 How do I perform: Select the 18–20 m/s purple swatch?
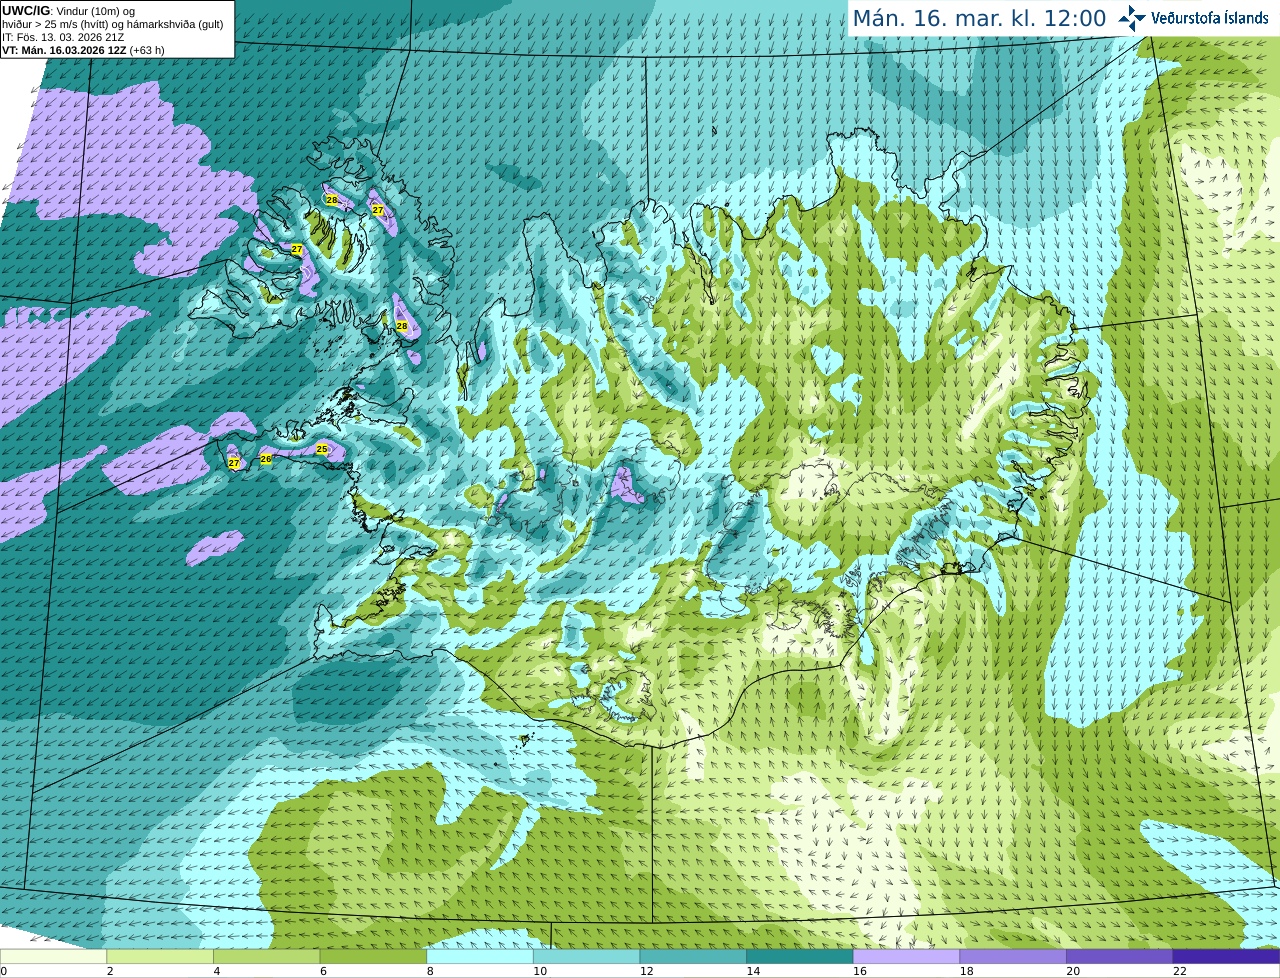1013,956
